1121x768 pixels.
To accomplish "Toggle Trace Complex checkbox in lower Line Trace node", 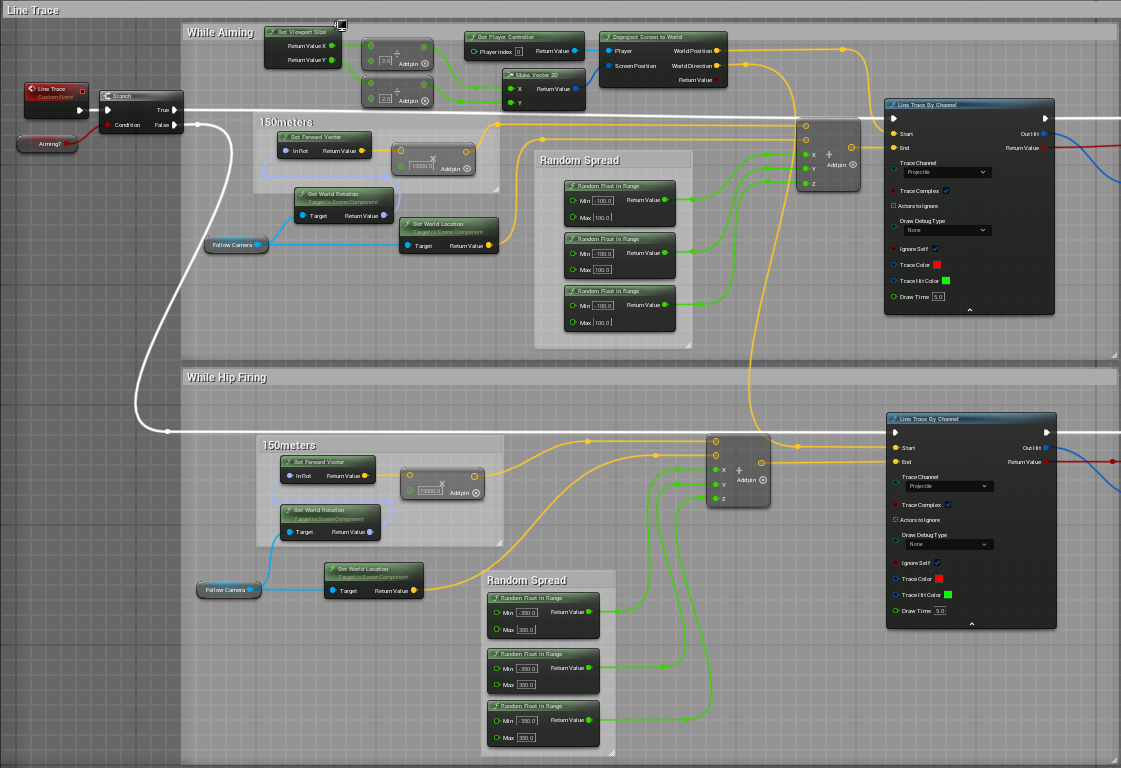I will point(946,505).
